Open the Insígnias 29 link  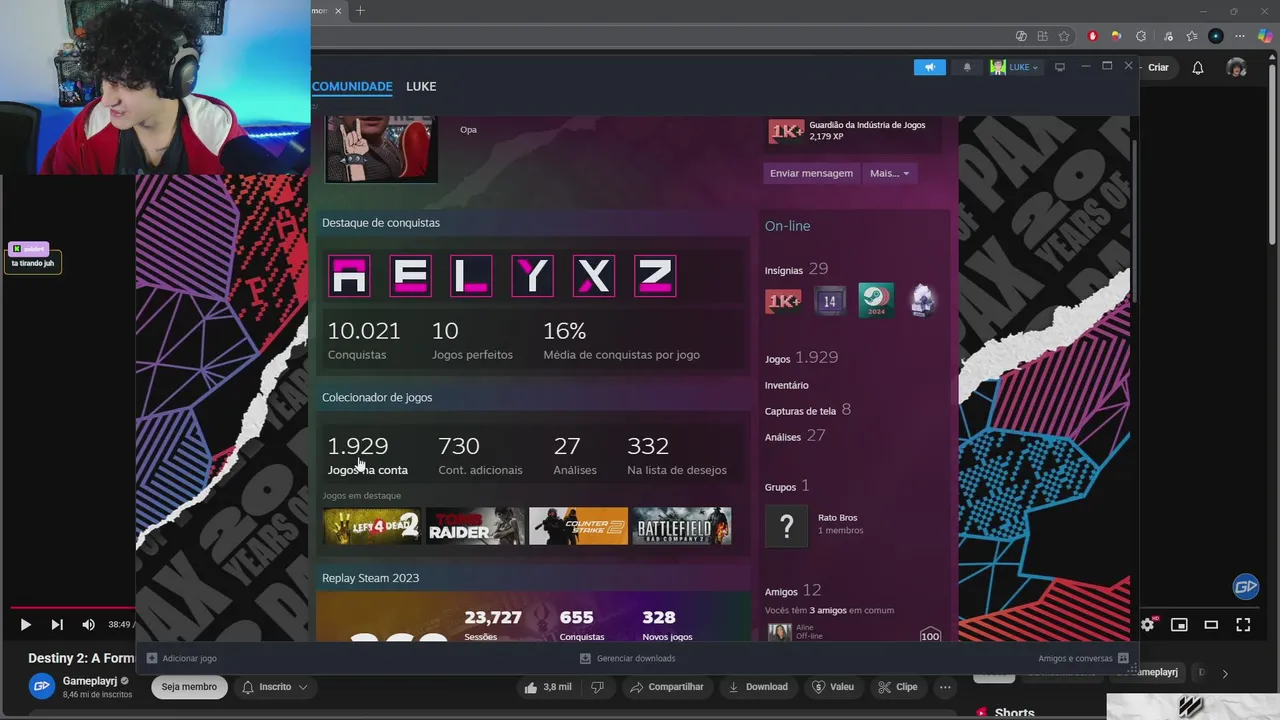click(797, 269)
